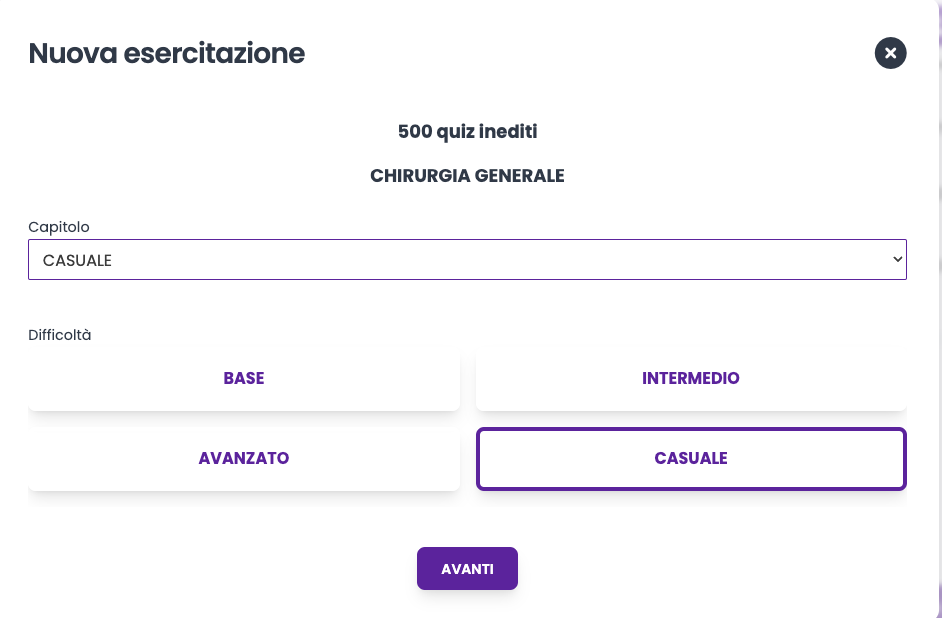Close the Nuova esercitazione dialog
The image size is (942, 618).
[x=890, y=53]
